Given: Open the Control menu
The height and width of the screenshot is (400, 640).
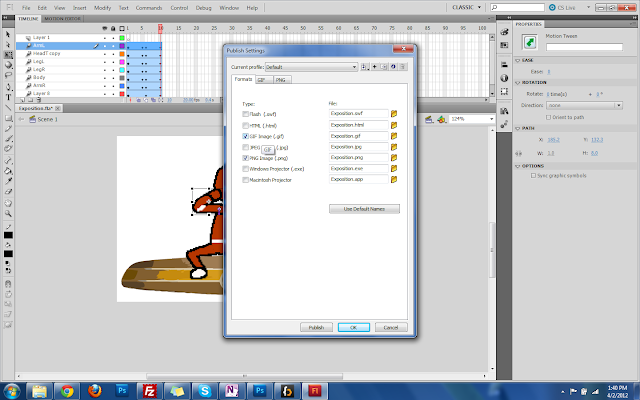Looking at the screenshot, I should point(179,8).
